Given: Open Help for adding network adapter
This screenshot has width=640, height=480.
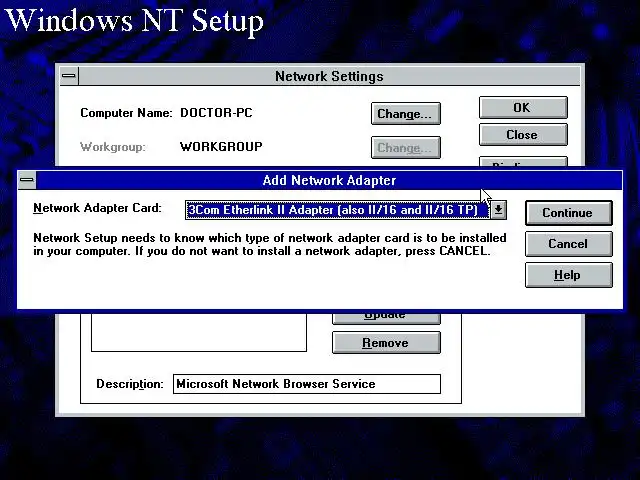Looking at the screenshot, I should click(569, 275).
